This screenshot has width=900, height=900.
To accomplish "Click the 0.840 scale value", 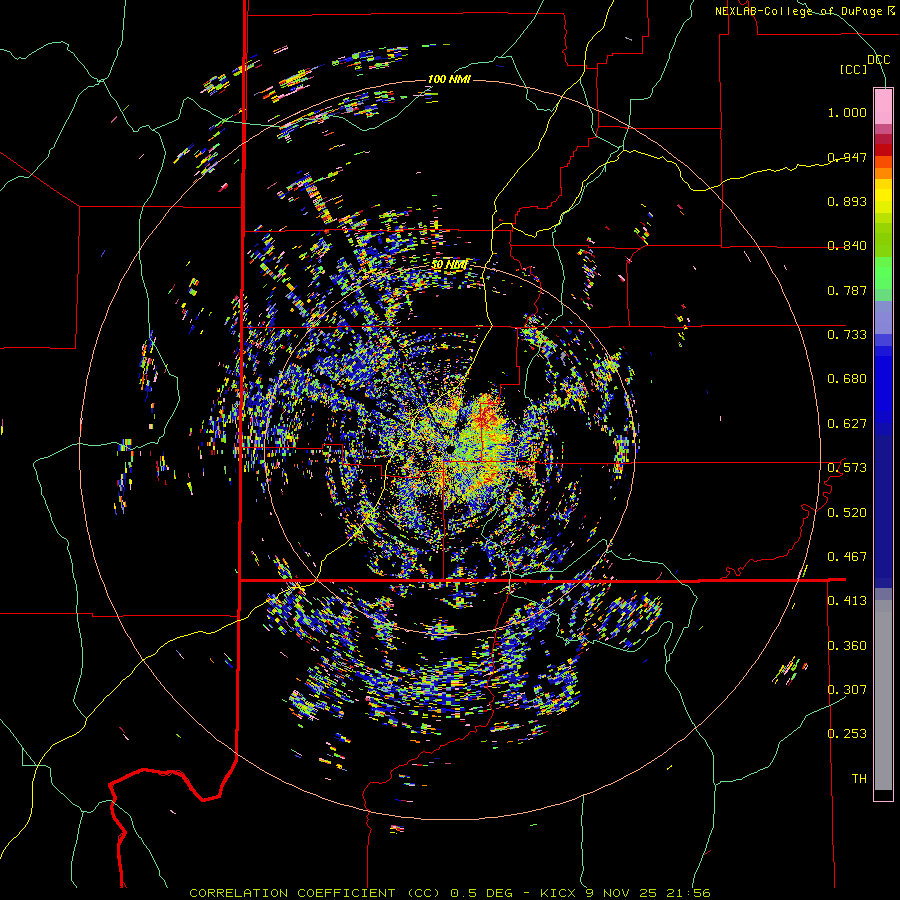I will pyautogui.click(x=847, y=246).
